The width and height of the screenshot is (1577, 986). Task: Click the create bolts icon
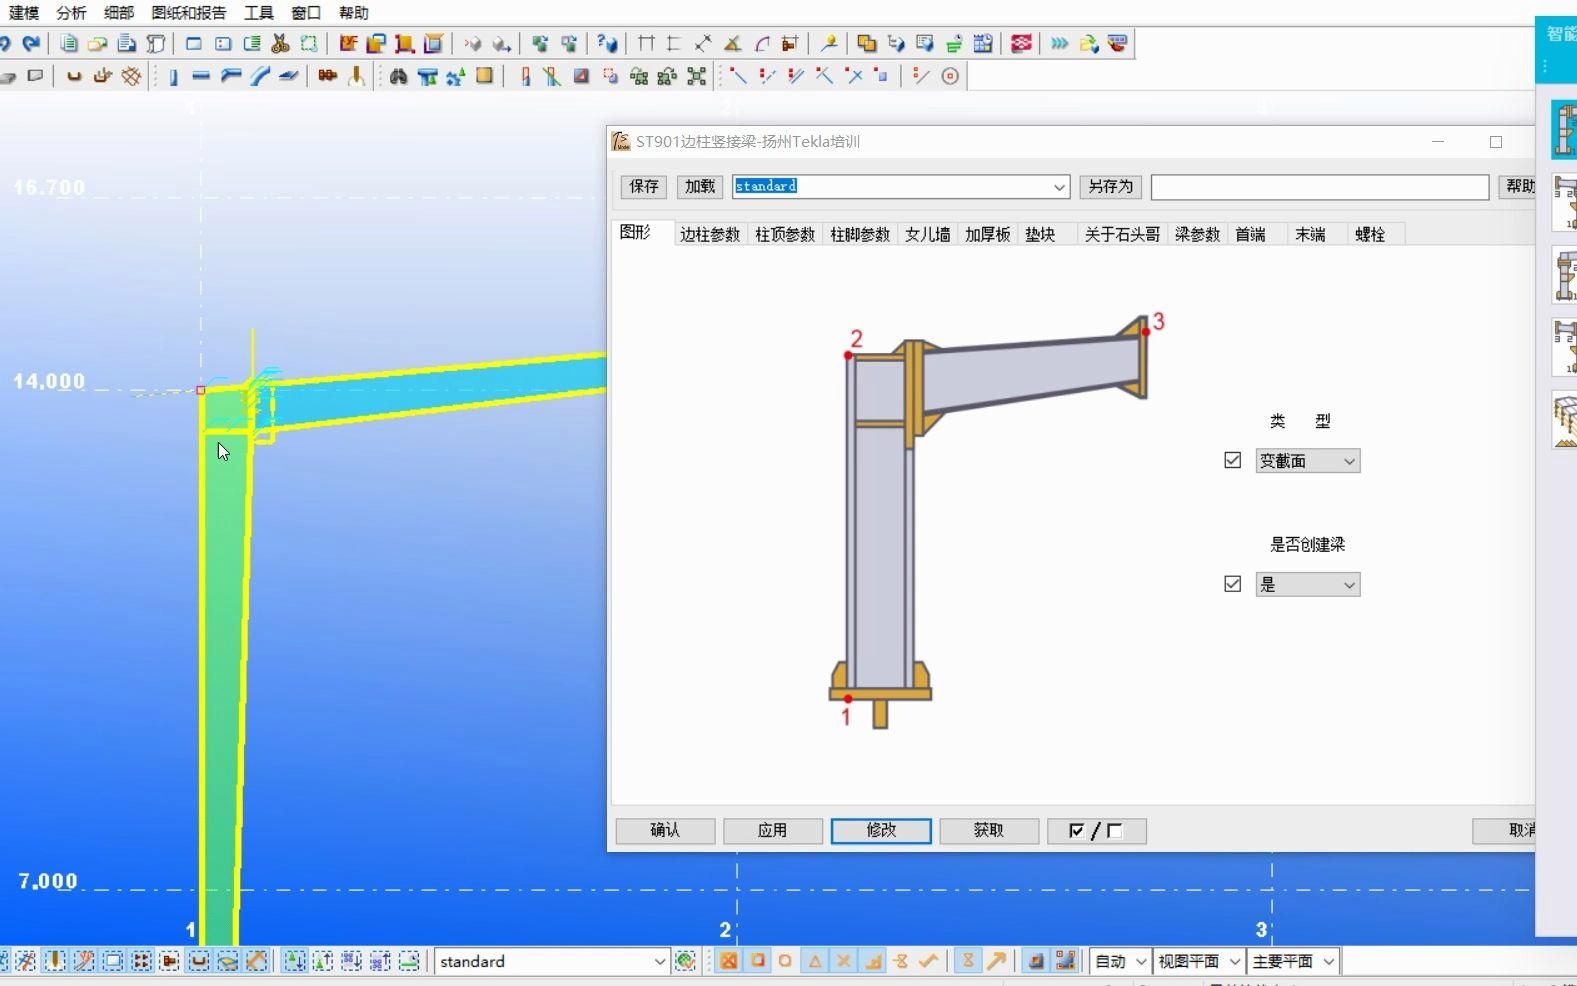[327, 76]
